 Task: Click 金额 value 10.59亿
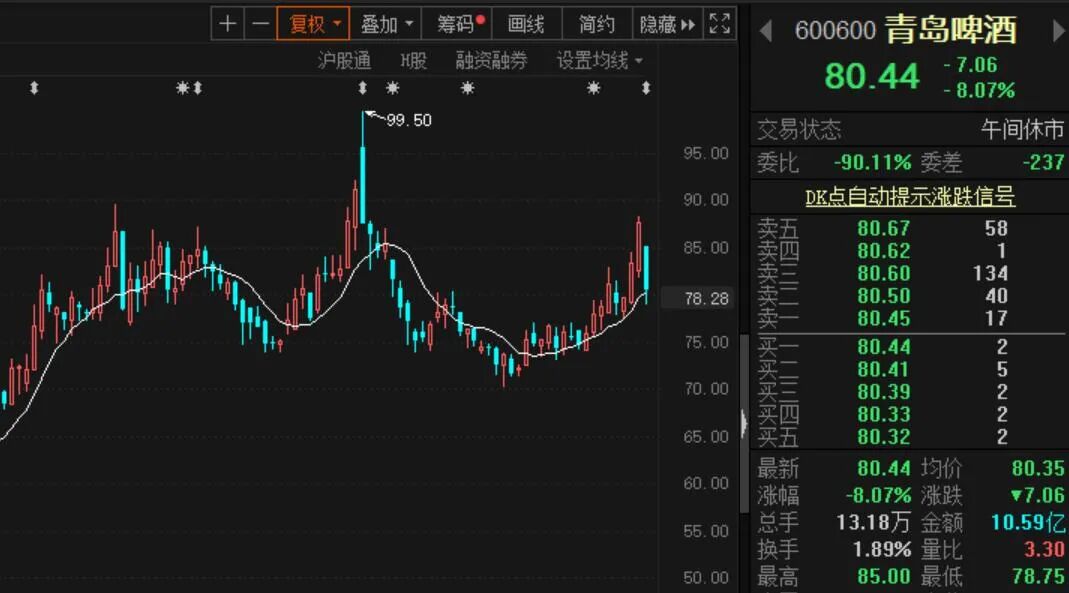[1027, 522]
